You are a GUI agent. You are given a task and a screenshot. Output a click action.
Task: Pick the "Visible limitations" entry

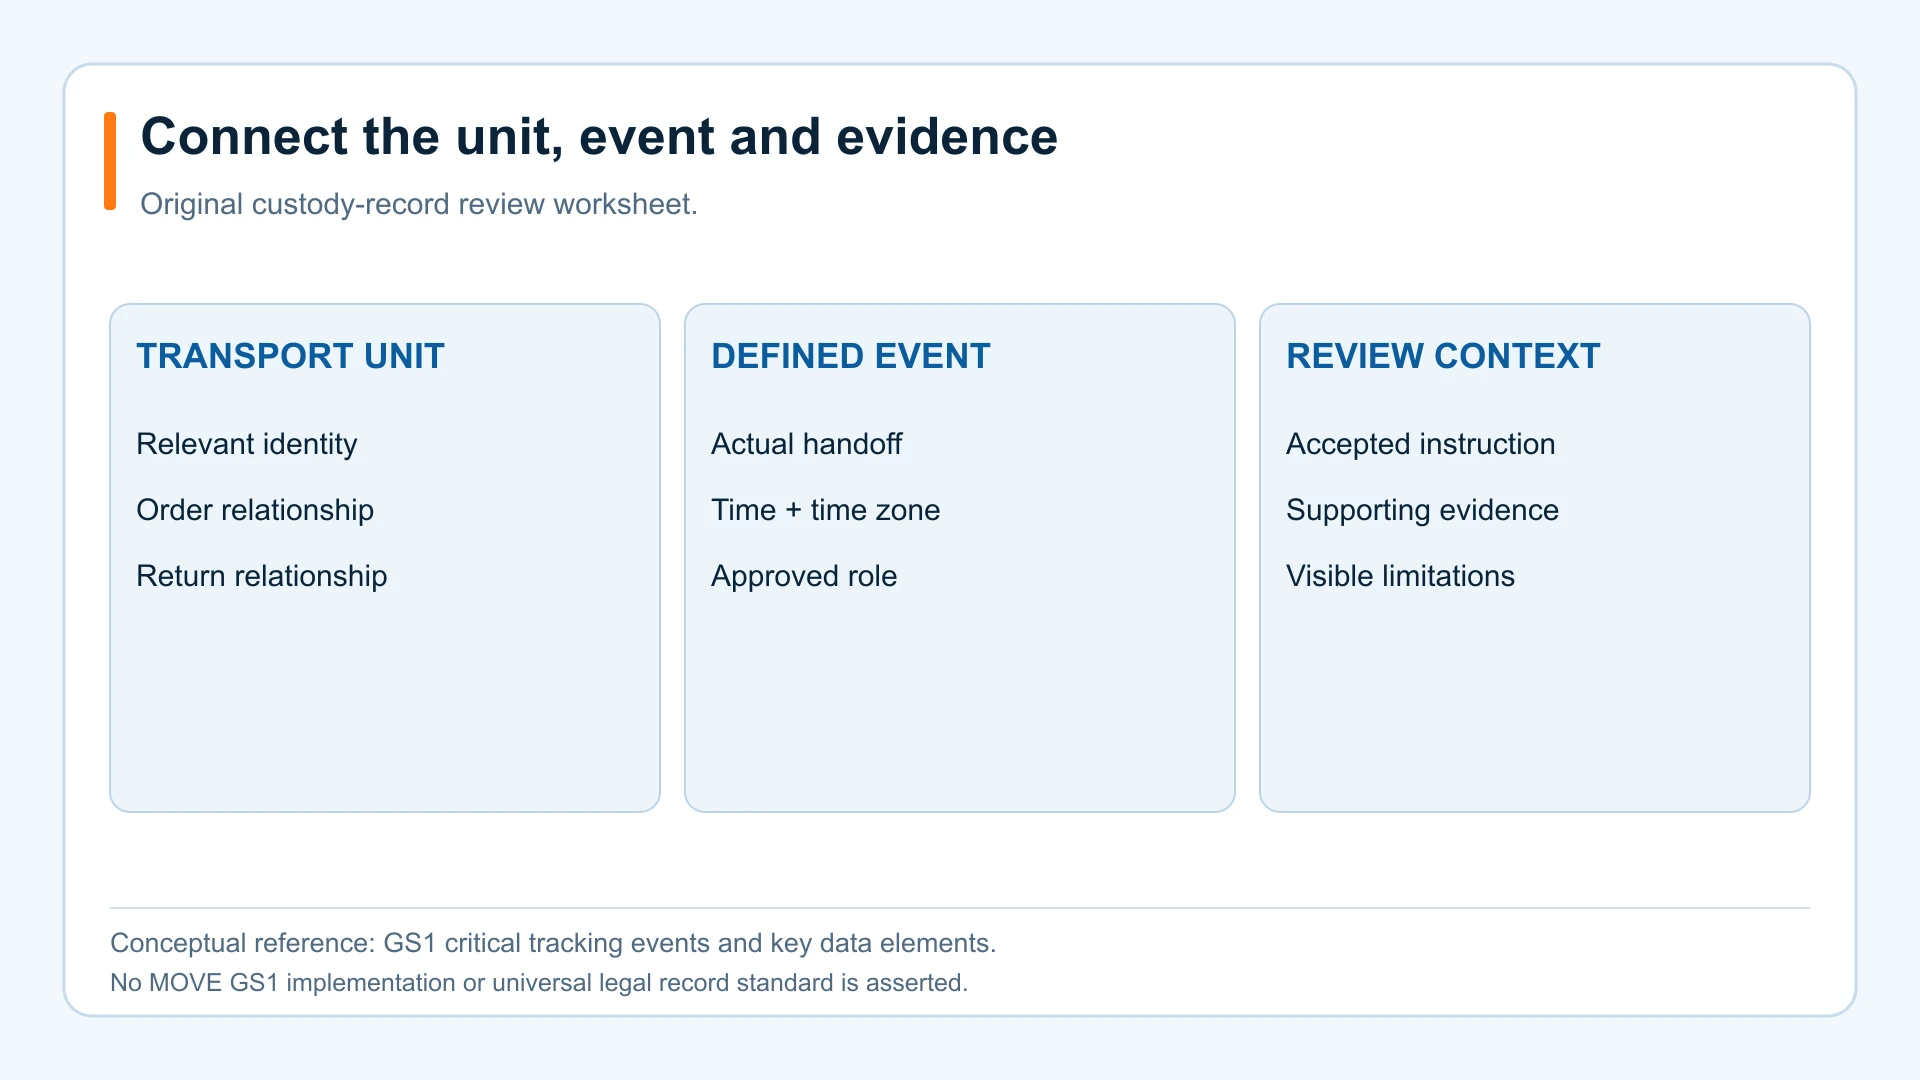1400,576
